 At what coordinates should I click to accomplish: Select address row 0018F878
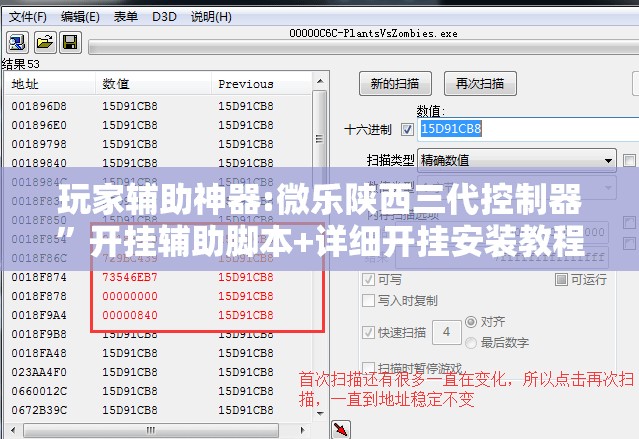158,296
